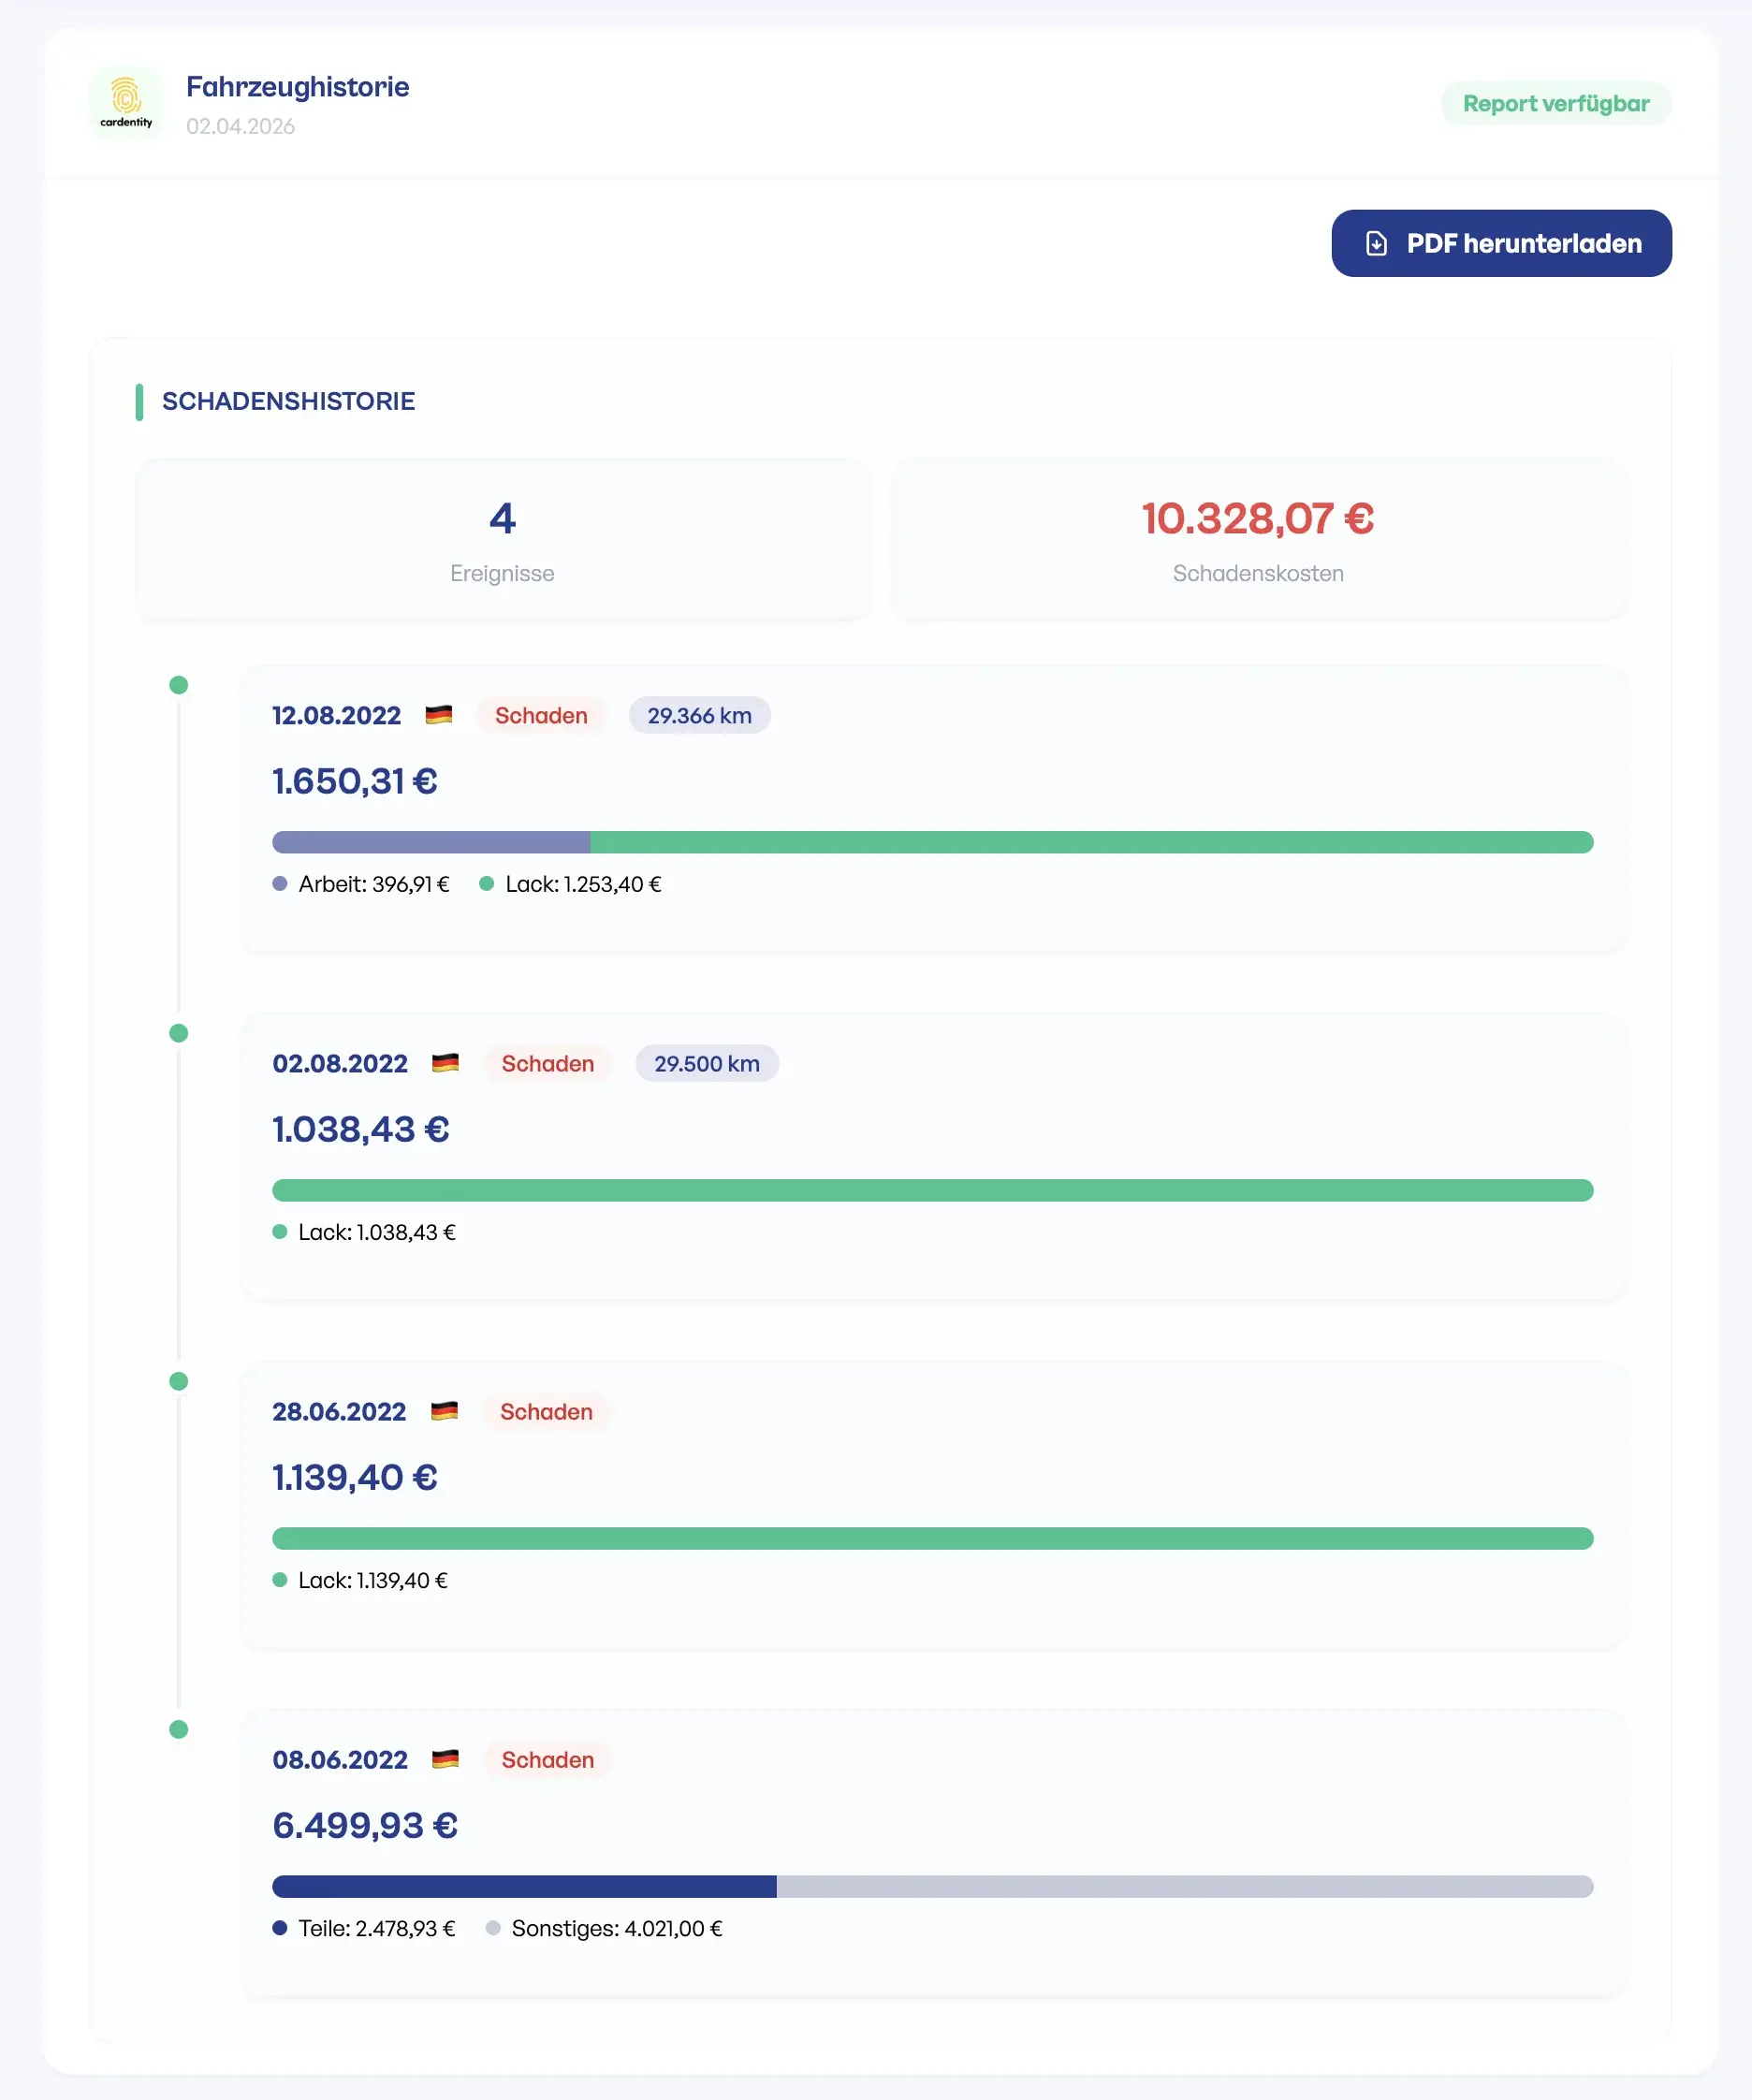This screenshot has height=2100, width=1752.
Task: Click the 29.366 km mileage badge
Action: click(x=699, y=716)
